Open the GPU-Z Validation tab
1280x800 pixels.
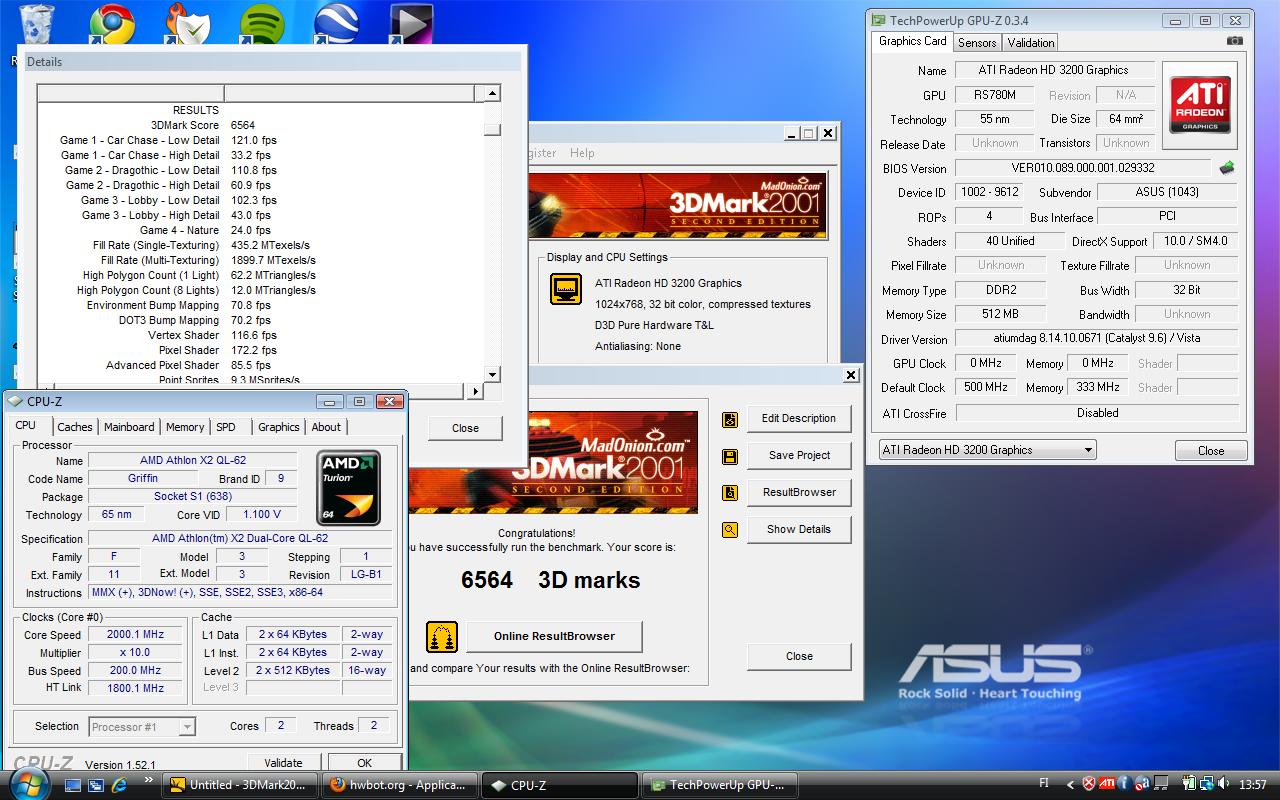[1031, 43]
